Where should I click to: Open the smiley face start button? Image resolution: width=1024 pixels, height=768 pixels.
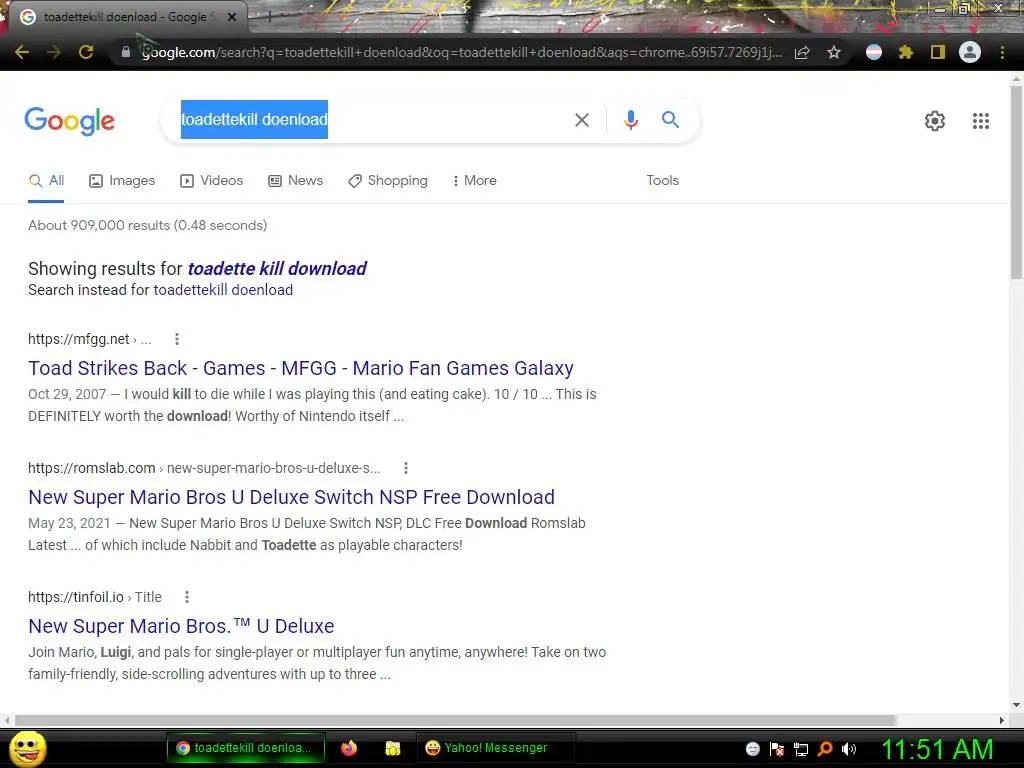(28, 748)
